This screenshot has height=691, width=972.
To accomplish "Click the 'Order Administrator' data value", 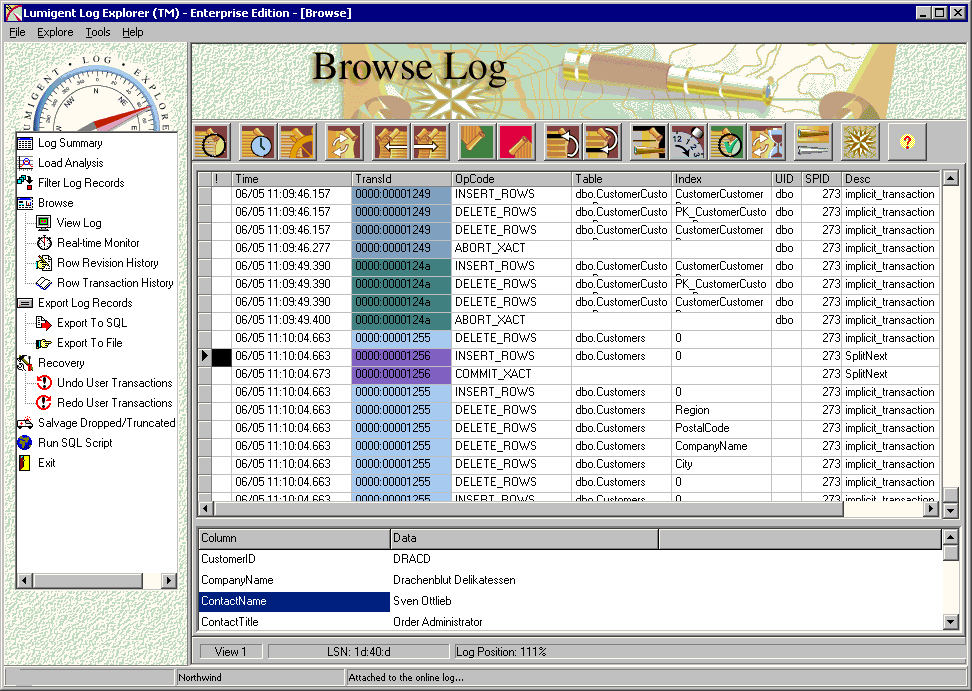I will pos(438,622).
